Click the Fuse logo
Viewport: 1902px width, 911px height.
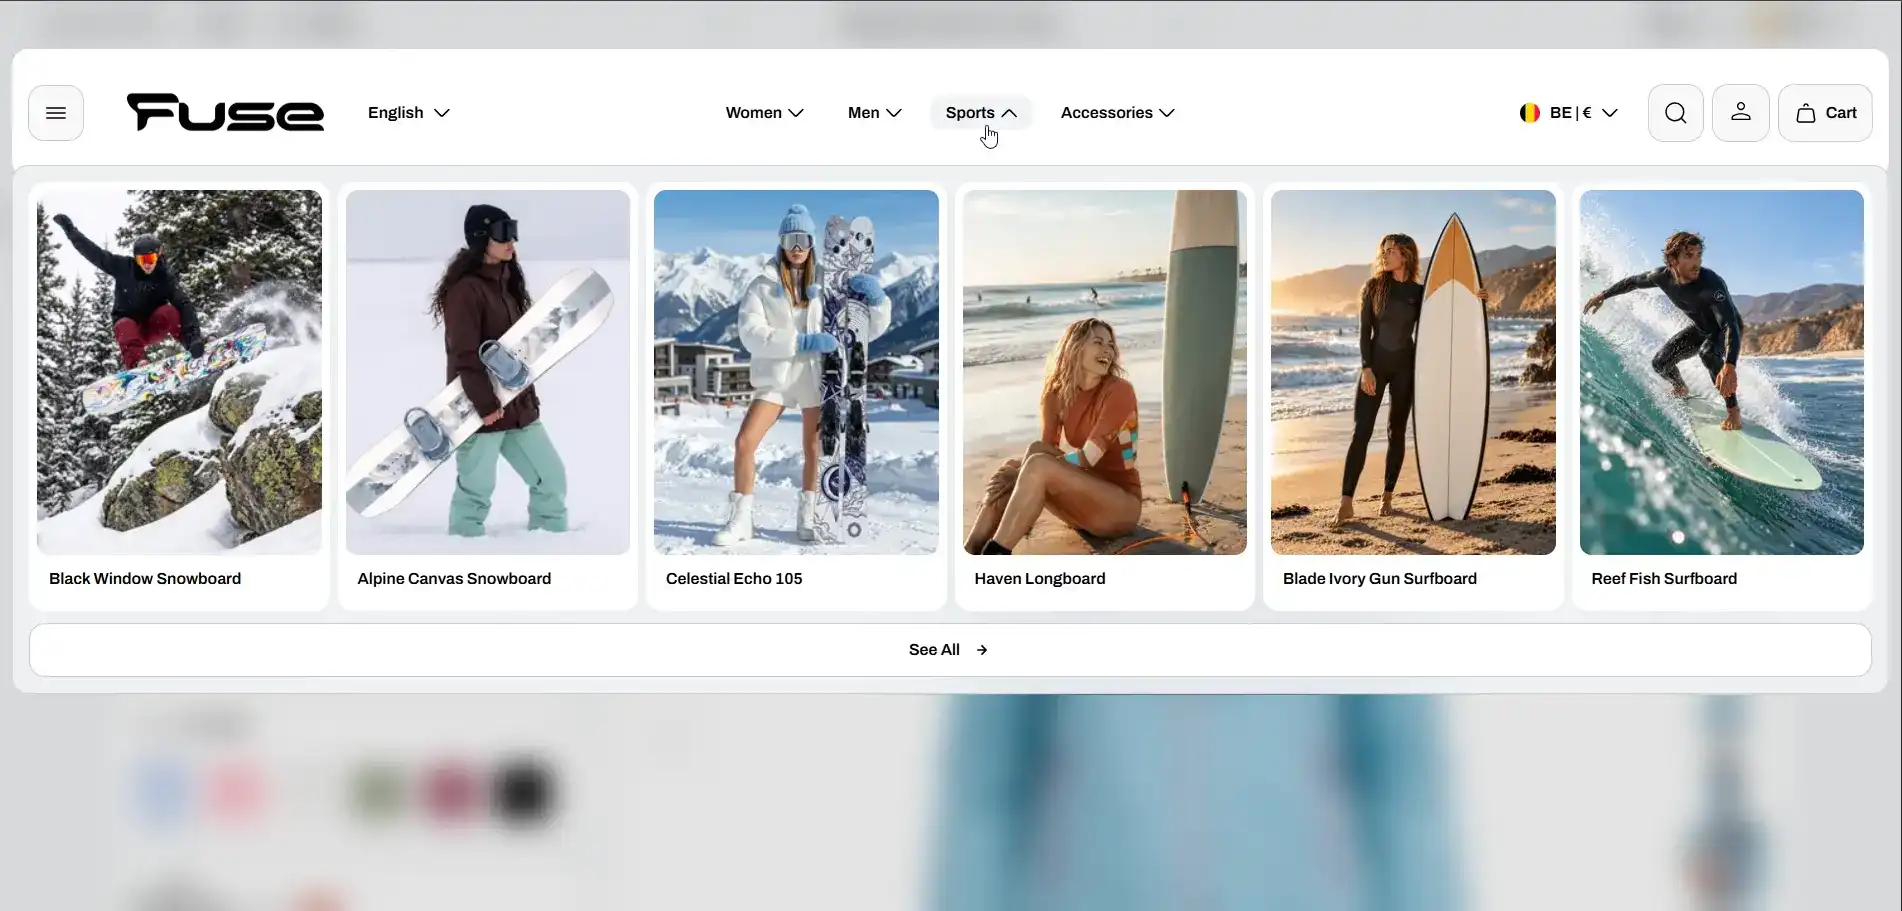225,112
